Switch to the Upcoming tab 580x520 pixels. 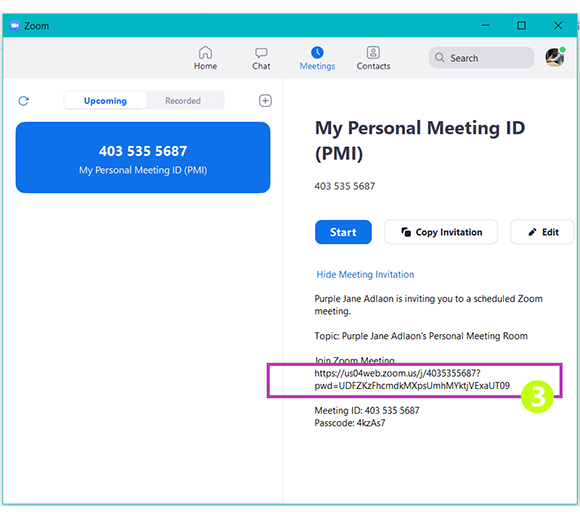point(105,101)
